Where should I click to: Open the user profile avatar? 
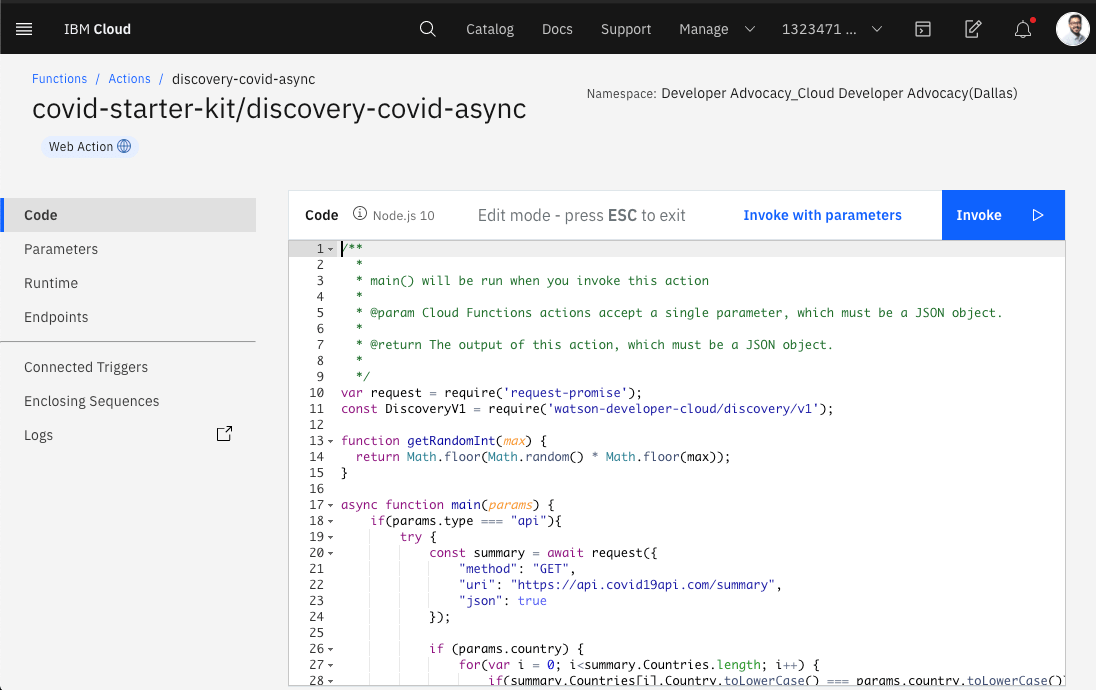click(1072, 29)
